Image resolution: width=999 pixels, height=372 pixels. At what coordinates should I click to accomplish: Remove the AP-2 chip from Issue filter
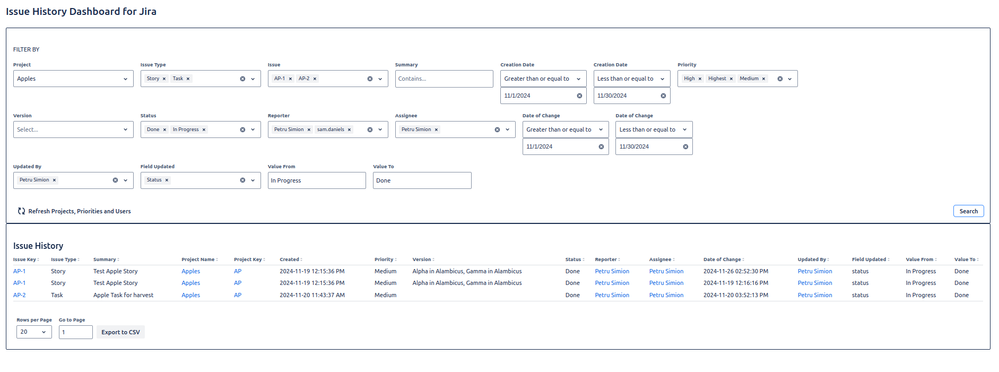coord(315,78)
